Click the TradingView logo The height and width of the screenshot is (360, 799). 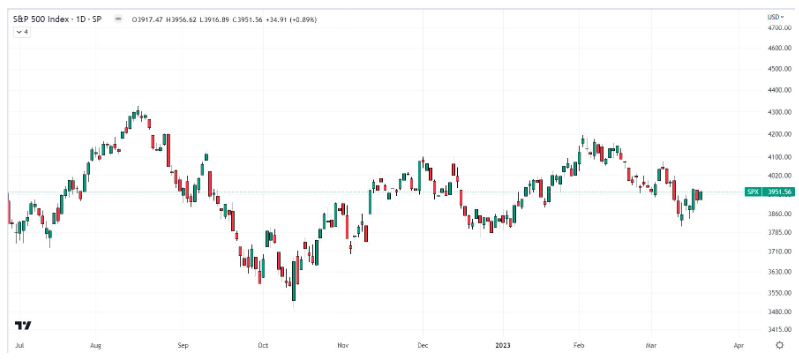click(23, 325)
